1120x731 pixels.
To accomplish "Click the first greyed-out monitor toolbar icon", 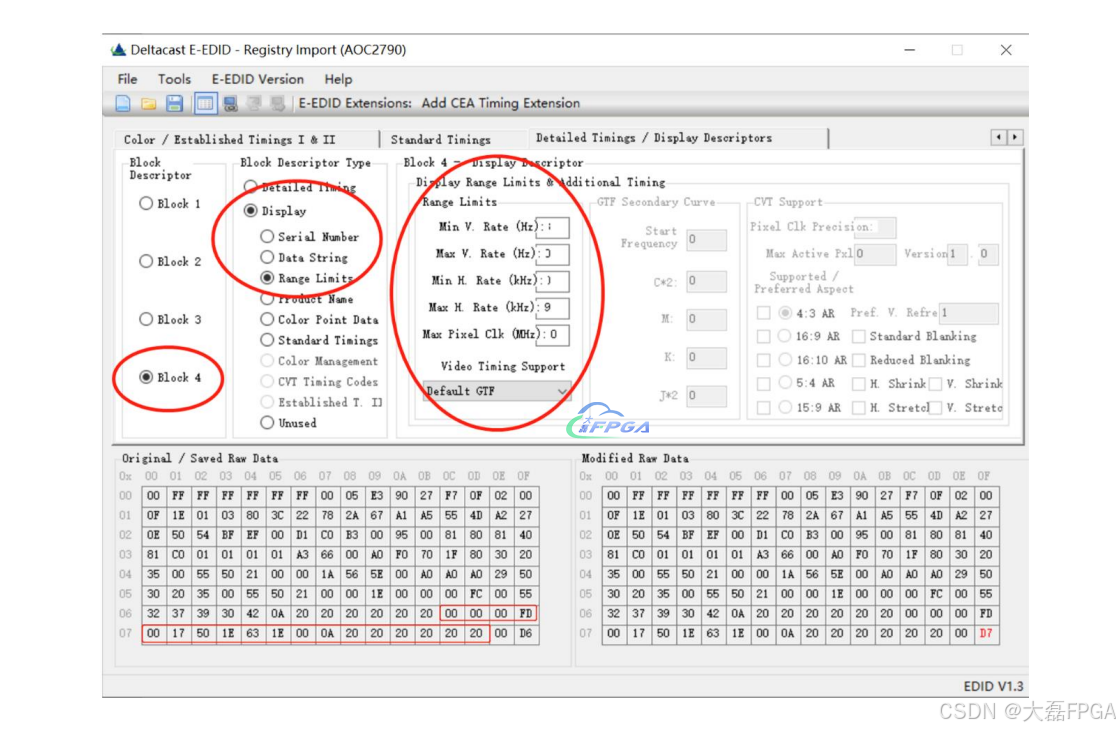I will [x=254, y=104].
